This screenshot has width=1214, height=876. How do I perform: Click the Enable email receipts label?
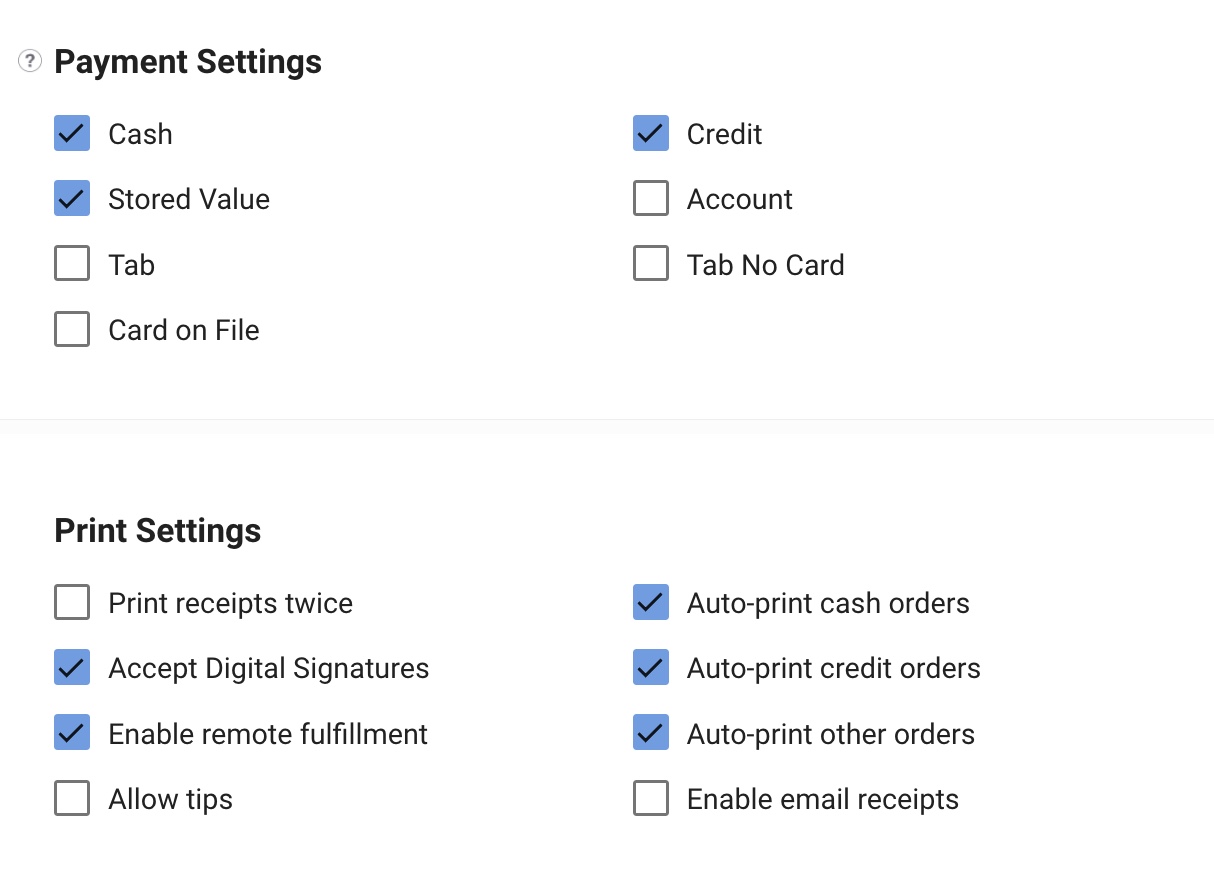(x=823, y=800)
